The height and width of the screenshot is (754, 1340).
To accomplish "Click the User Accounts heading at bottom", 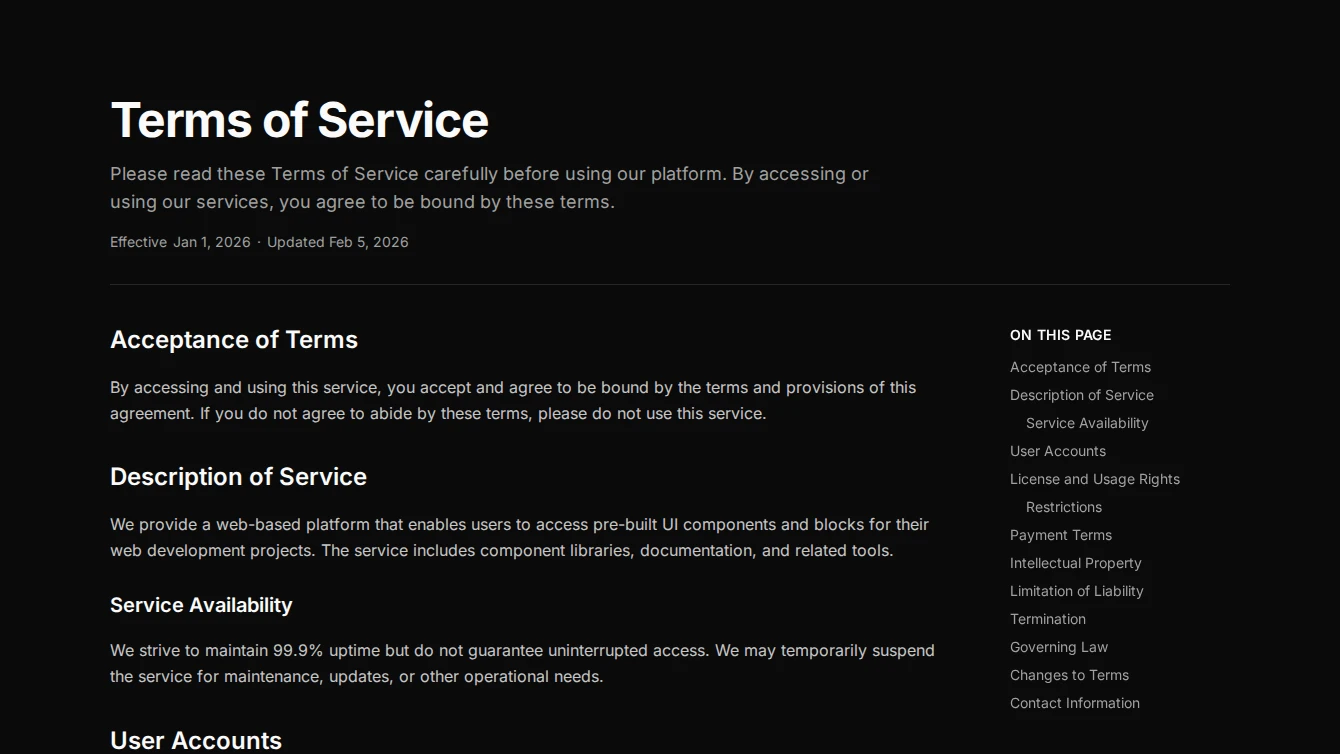I will (196, 740).
